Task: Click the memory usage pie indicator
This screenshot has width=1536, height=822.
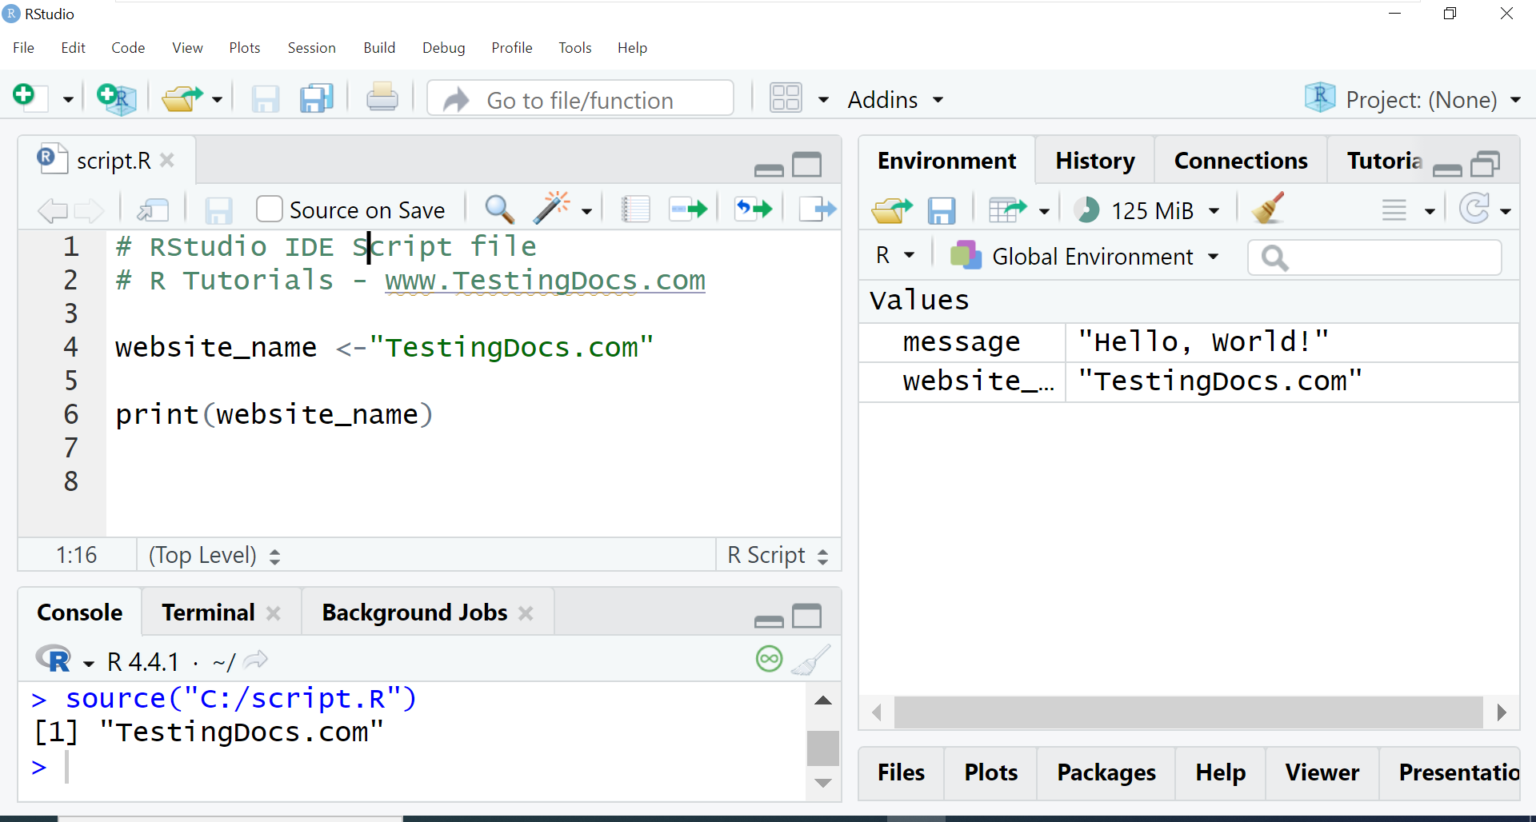Action: pos(1088,209)
